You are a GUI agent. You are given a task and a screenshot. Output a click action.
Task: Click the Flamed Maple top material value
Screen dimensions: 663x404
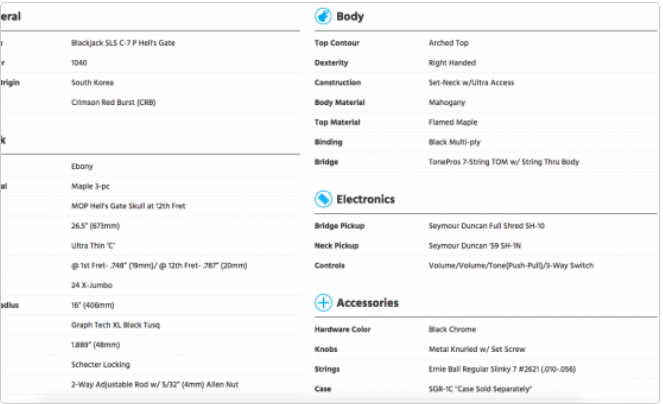point(455,122)
